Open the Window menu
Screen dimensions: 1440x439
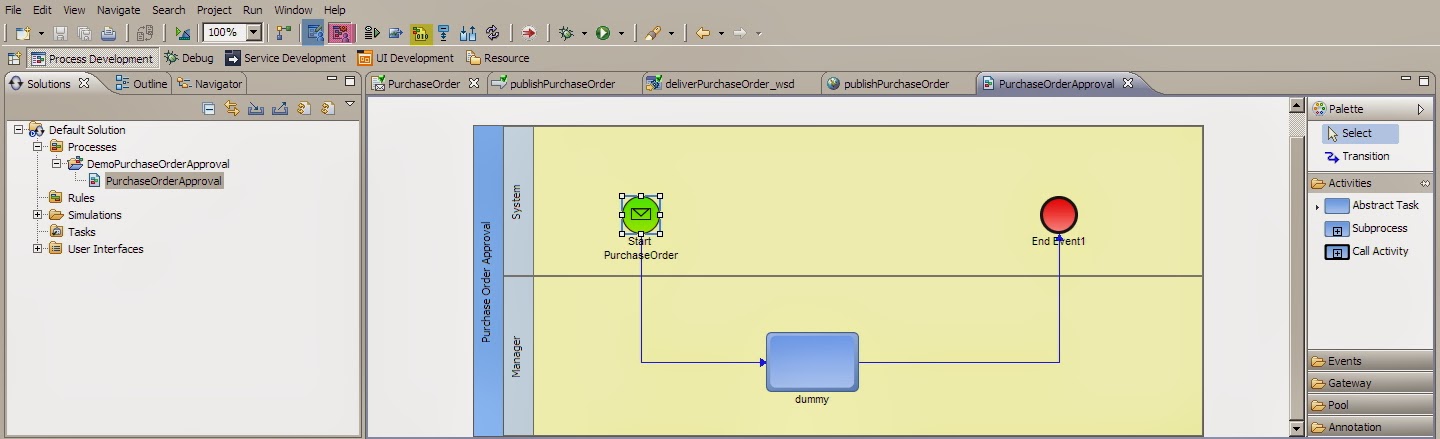click(x=293, y=9)
